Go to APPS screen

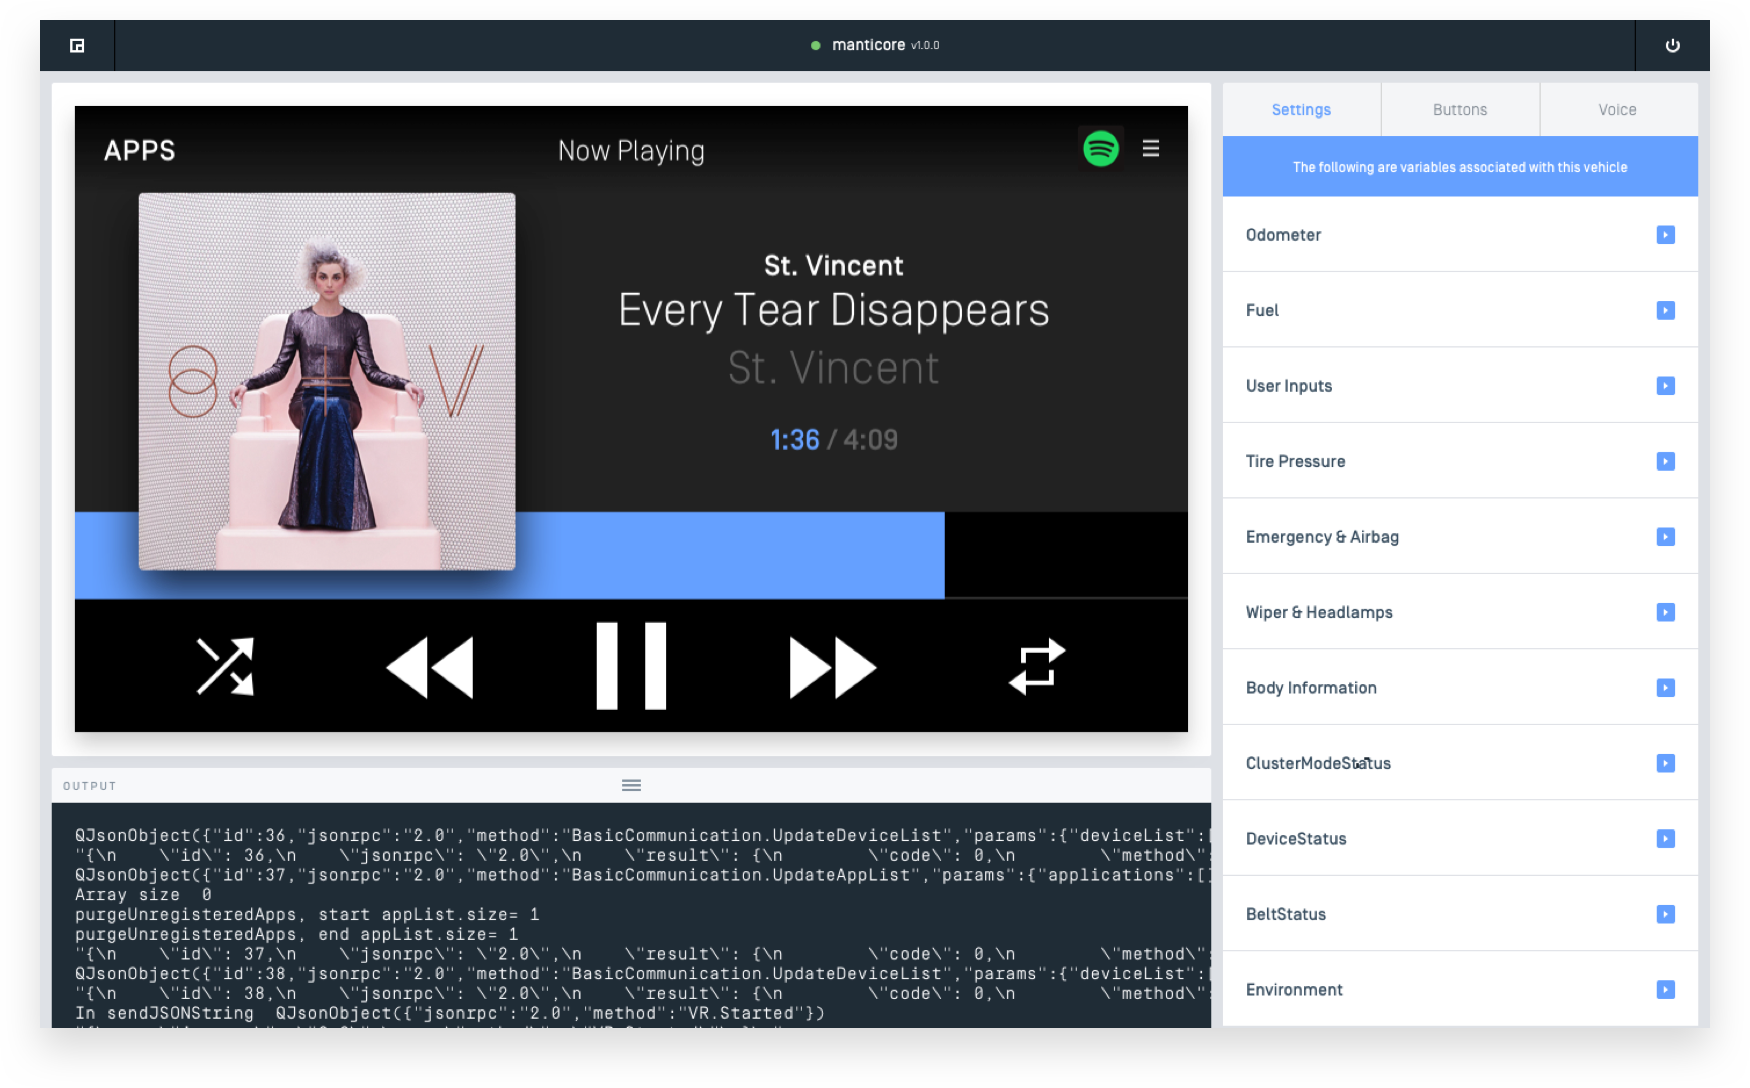139,151
